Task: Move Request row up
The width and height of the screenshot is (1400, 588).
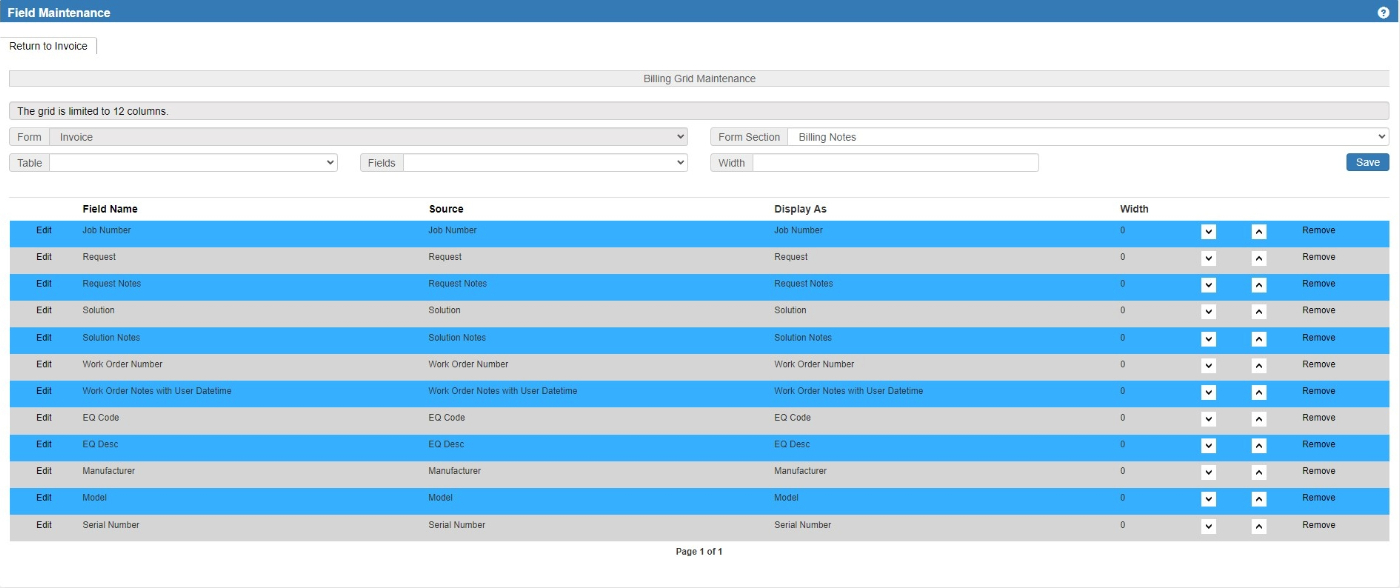Action: [x=1259, y=258]
